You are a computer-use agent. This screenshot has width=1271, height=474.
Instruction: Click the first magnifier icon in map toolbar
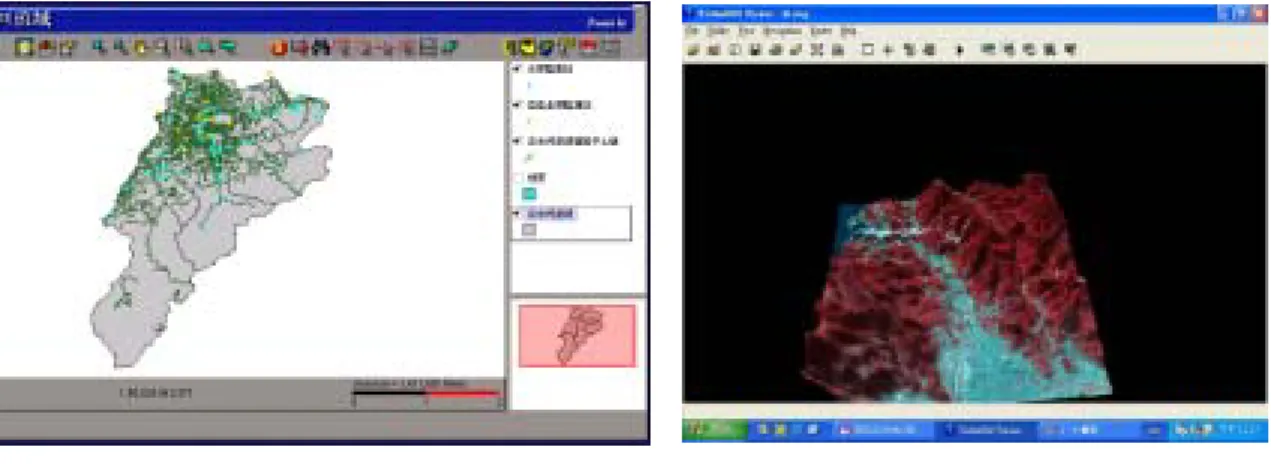pos(101,46)
